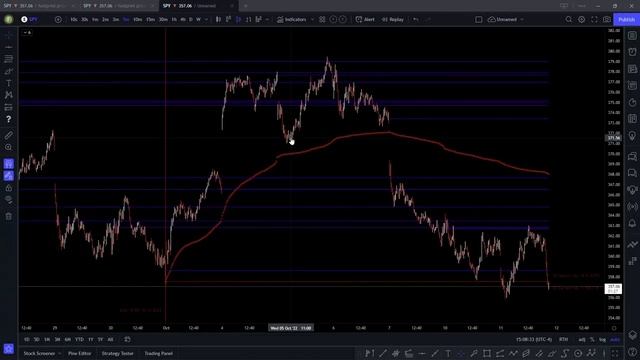Open the help question mark tool
Screen dimensions: 640x360
tap(9, 119)
